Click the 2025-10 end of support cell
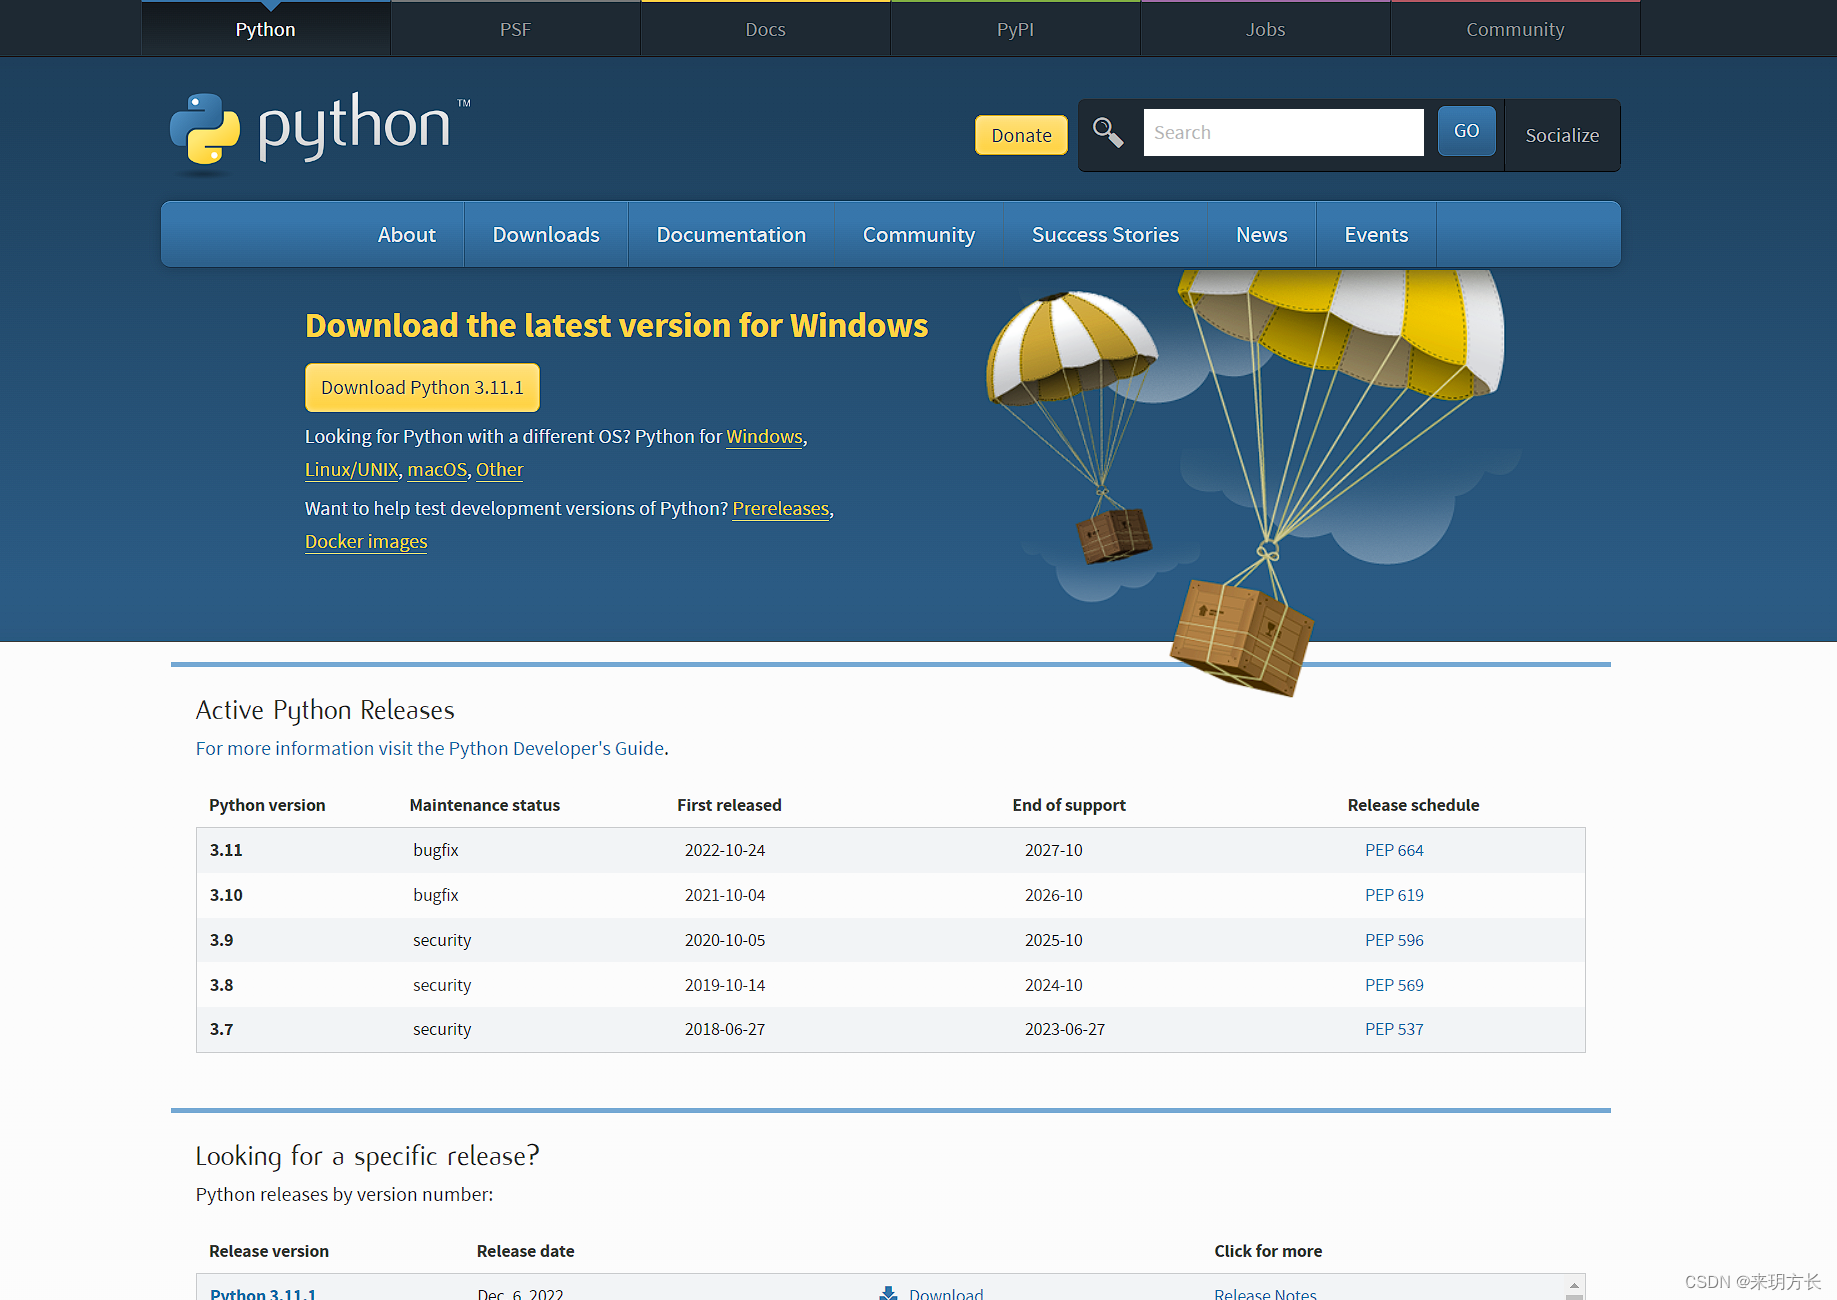This screenshot has width=1837, height=1300. [1053, 940]
